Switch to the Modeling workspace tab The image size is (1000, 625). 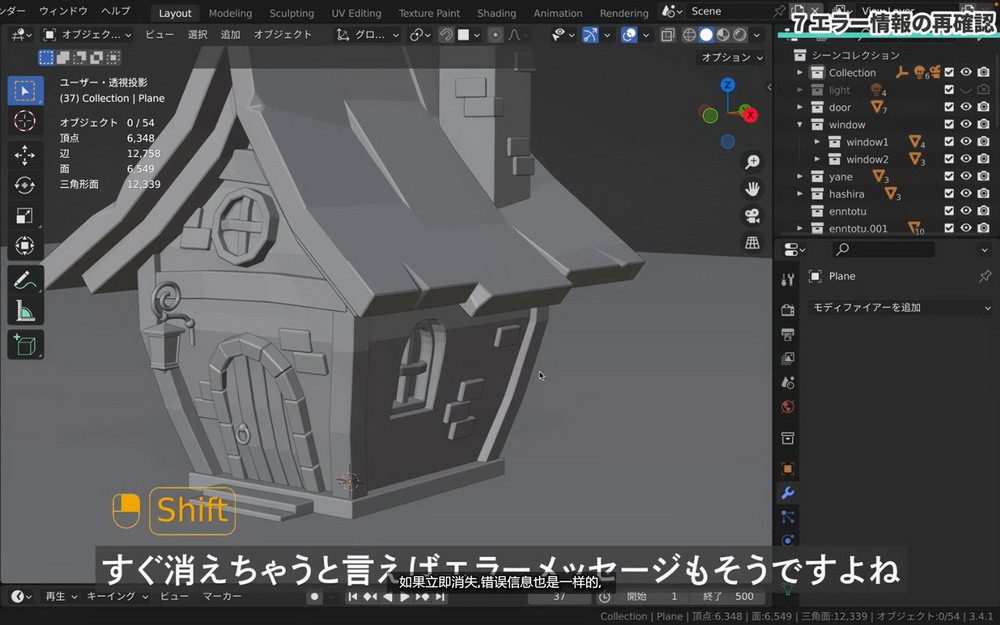230,13
